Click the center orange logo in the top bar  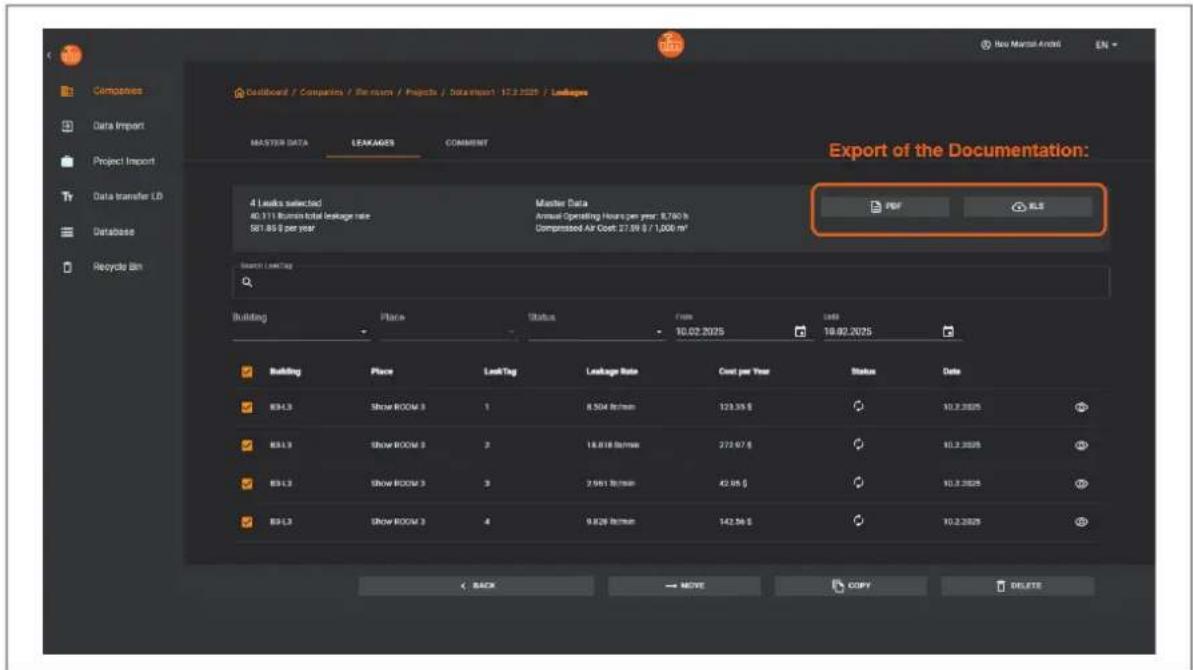tap(670, 45)
